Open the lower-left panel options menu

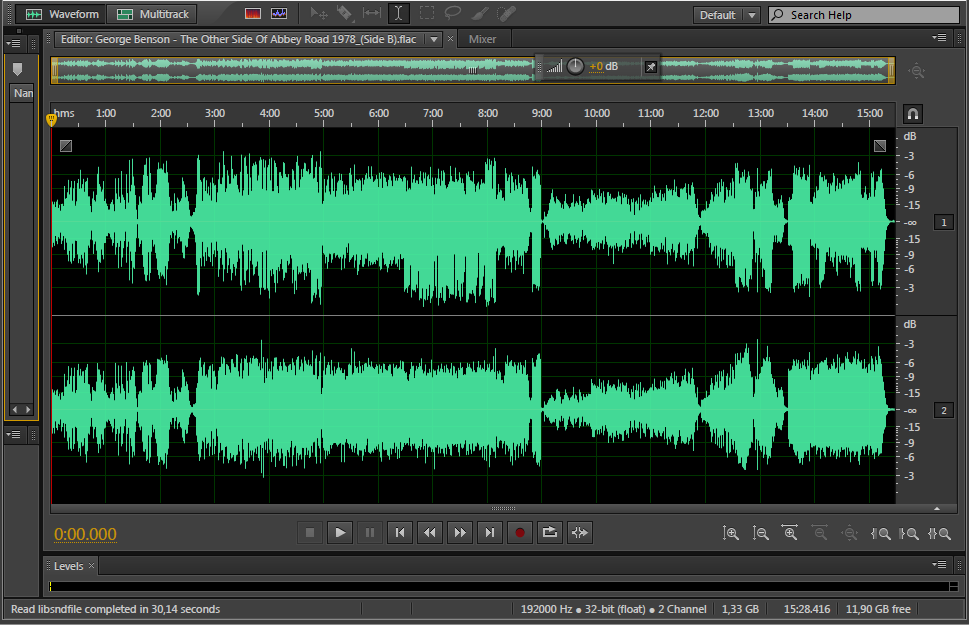click(x=13, y=435)
